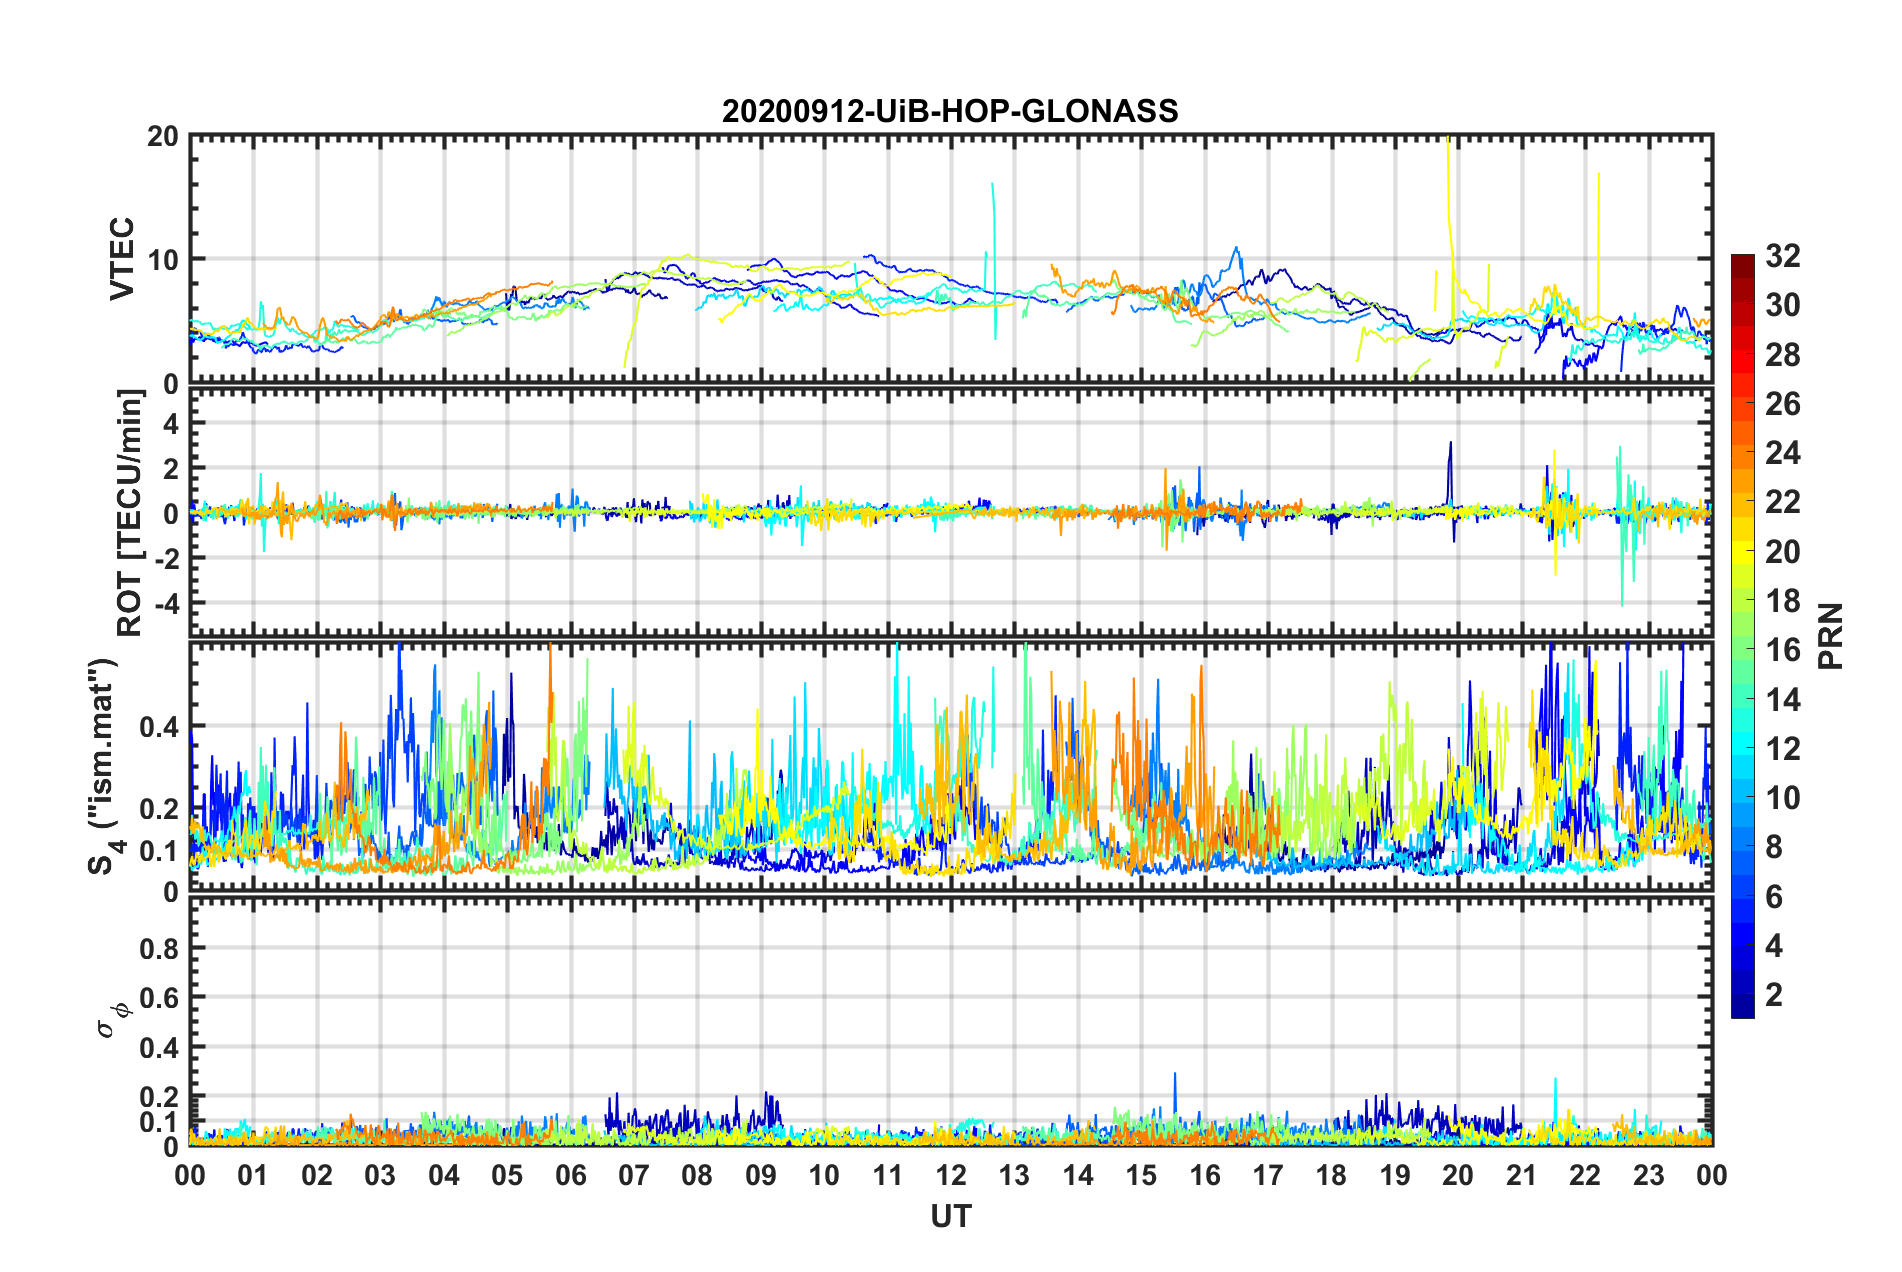Click UT axis hour label 09

tap(761, 1175)
